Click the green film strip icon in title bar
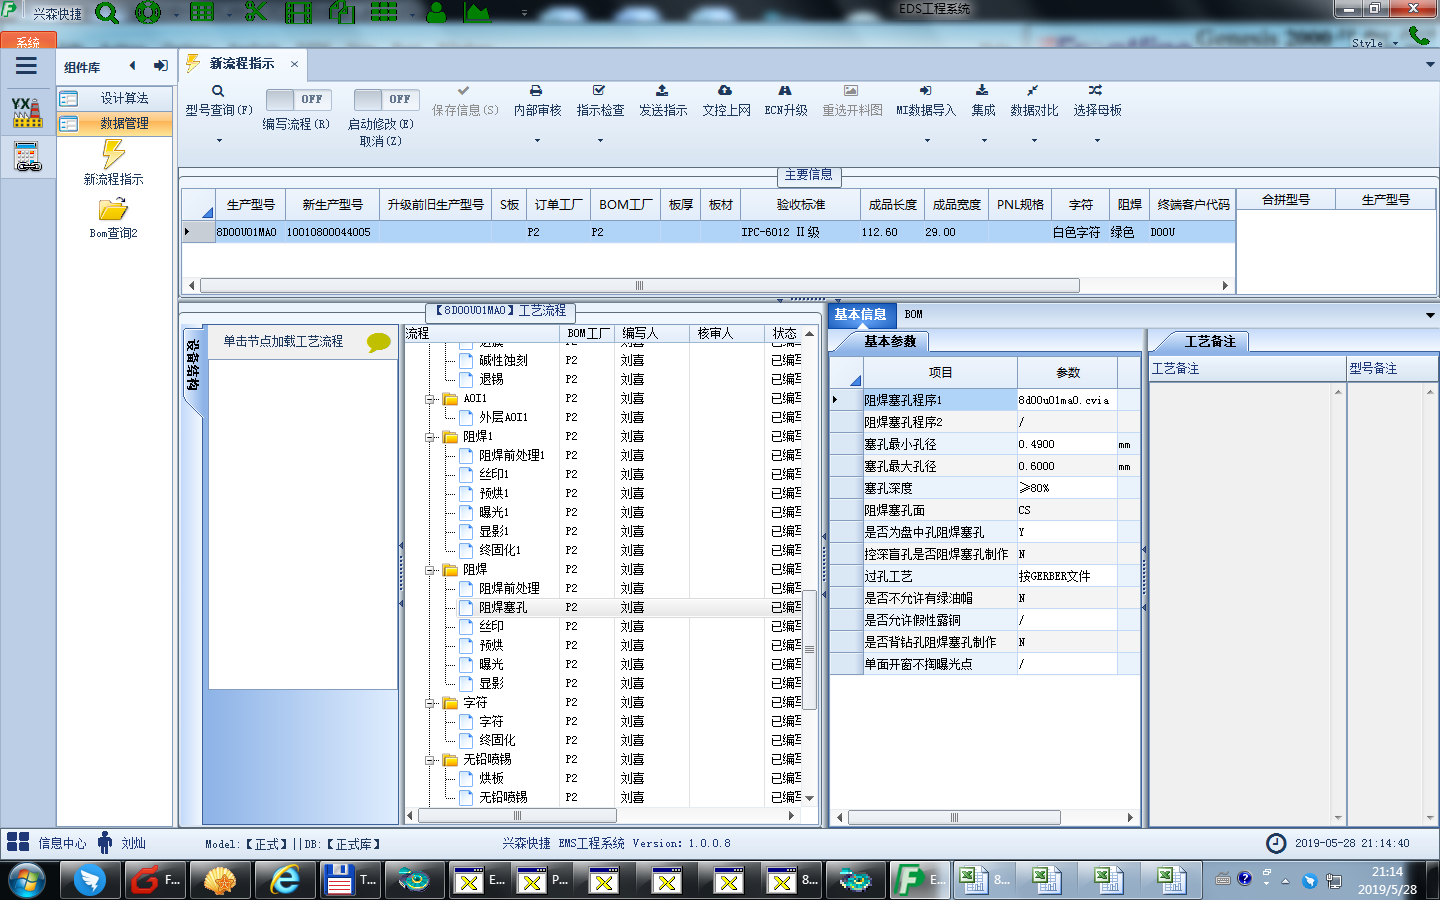Screen dimensions: 1440x900 298,12
